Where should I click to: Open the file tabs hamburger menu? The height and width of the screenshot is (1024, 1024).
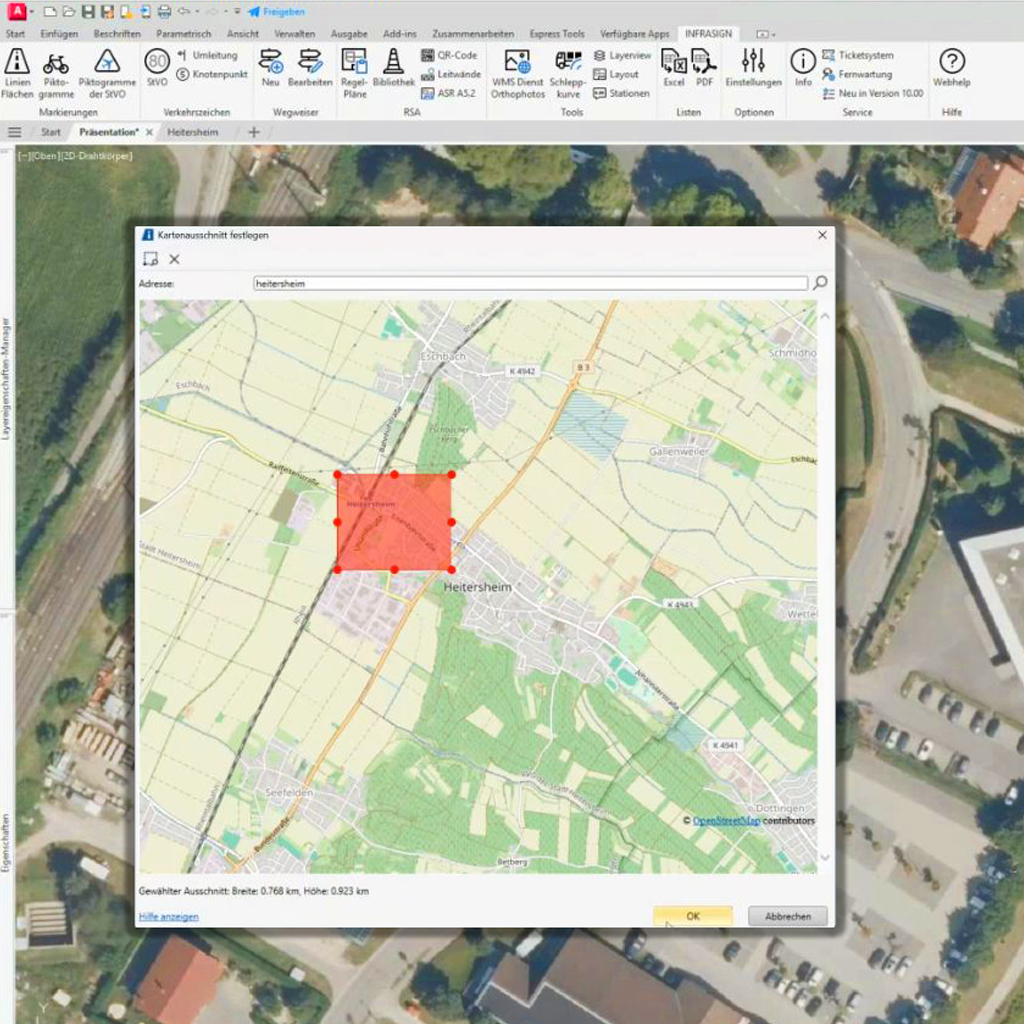(14, 132)
